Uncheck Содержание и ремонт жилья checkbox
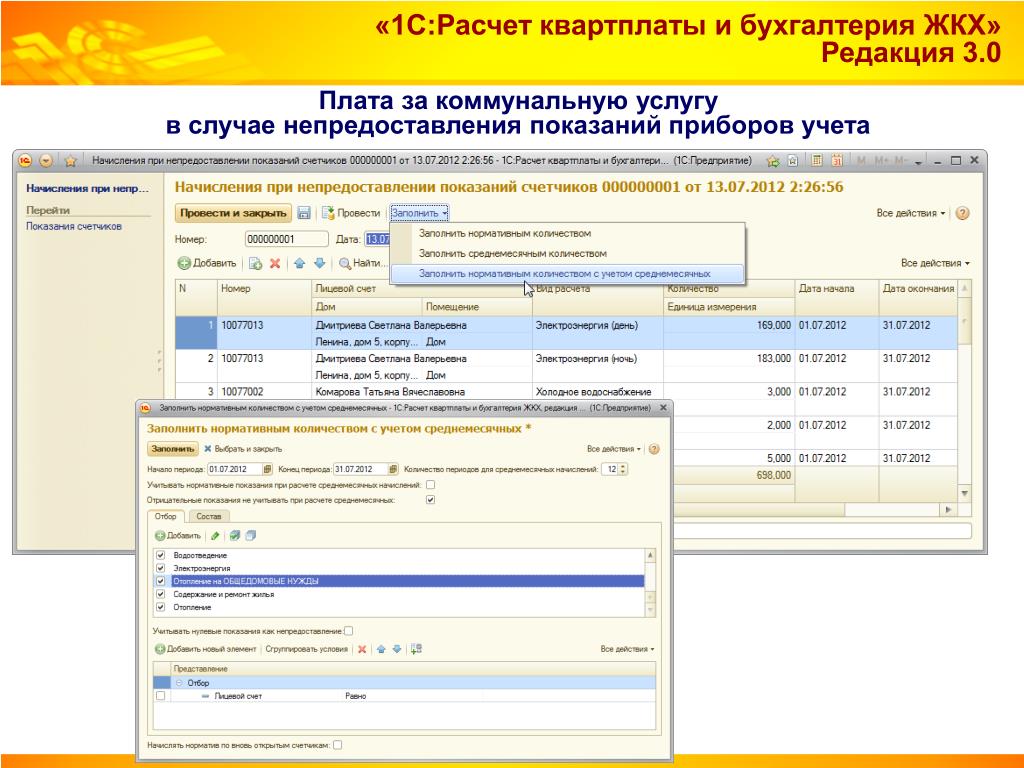The image size is (1024, 768). (x=161, y=594)
